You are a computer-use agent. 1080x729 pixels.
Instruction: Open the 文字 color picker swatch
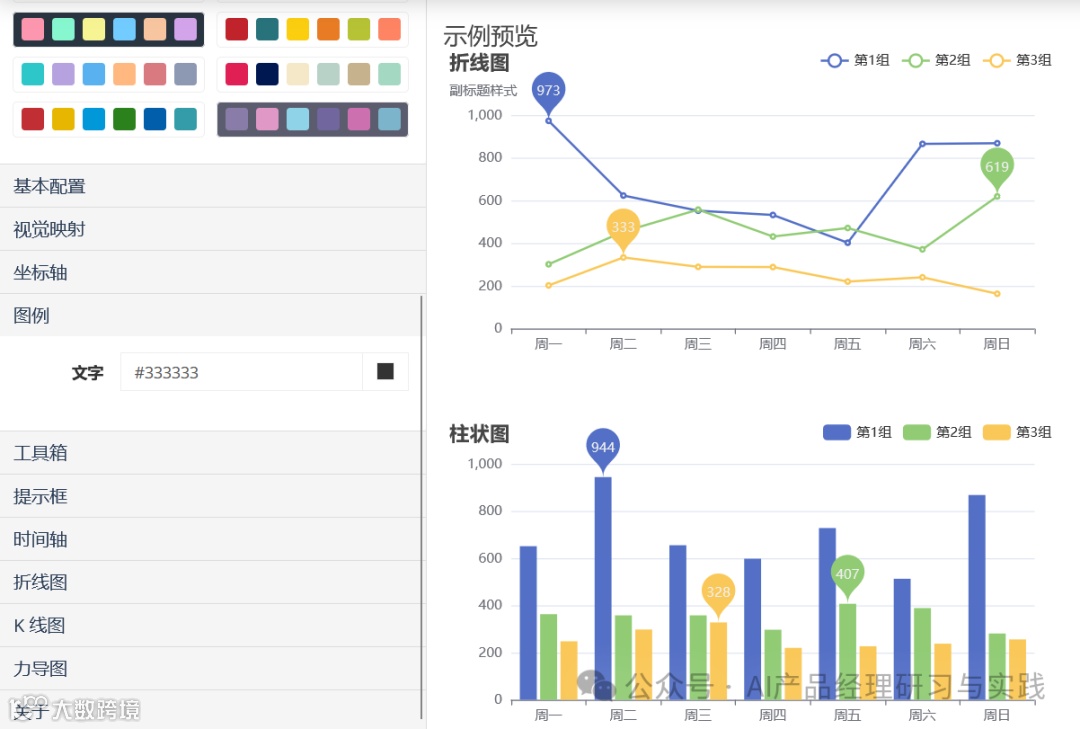pyautogui.click(x=386, y=372)
